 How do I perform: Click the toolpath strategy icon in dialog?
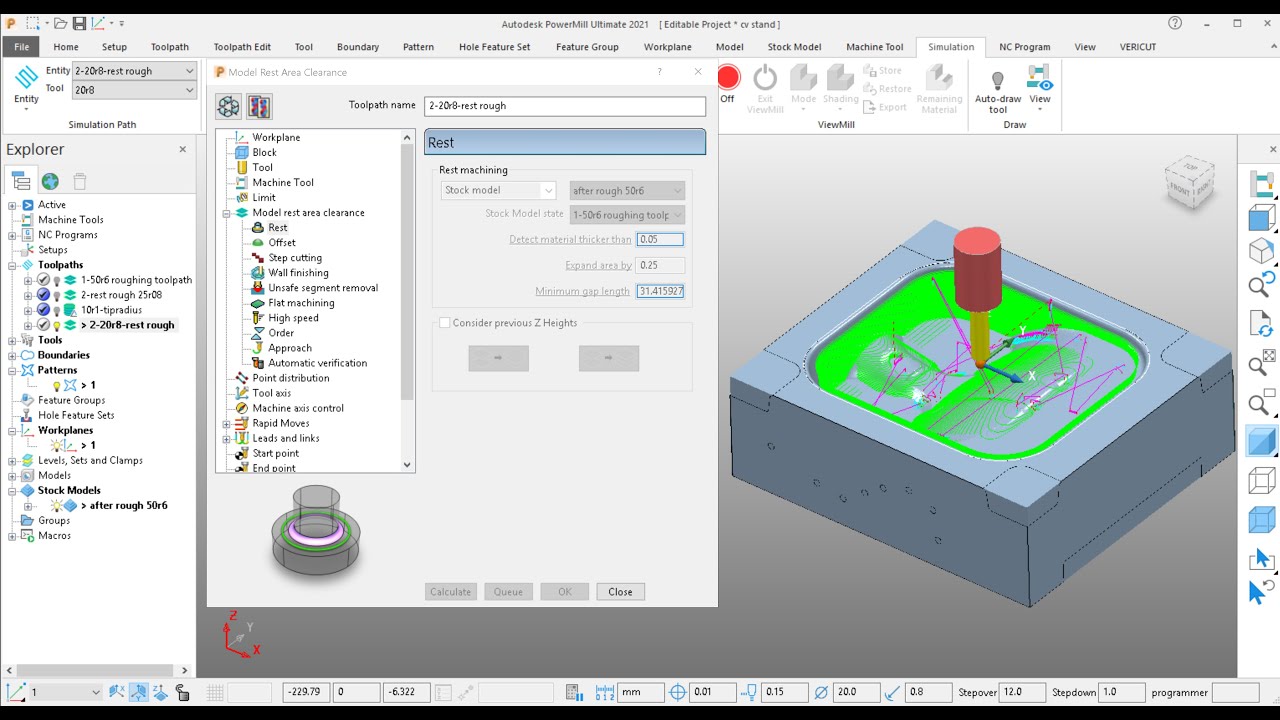[x=229, y=106]
